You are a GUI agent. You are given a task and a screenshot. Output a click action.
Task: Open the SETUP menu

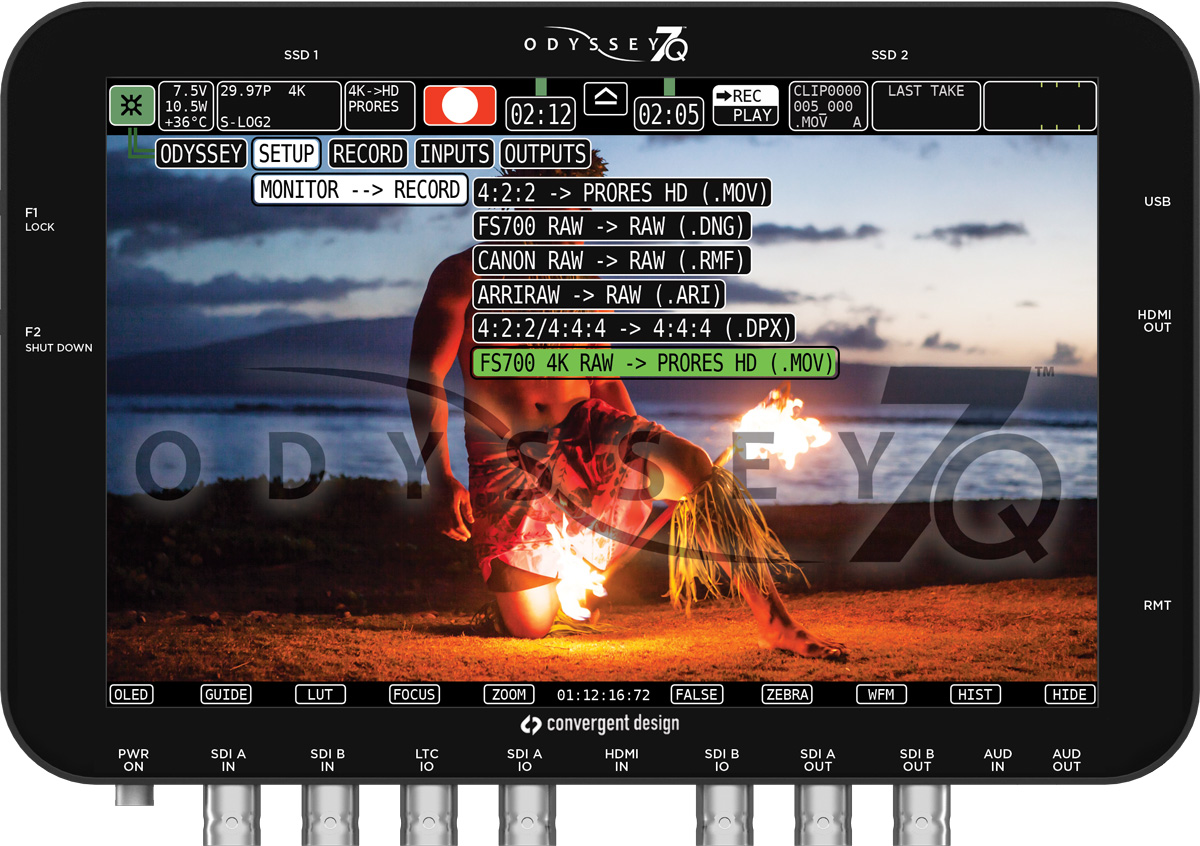(x=286, y=154)
